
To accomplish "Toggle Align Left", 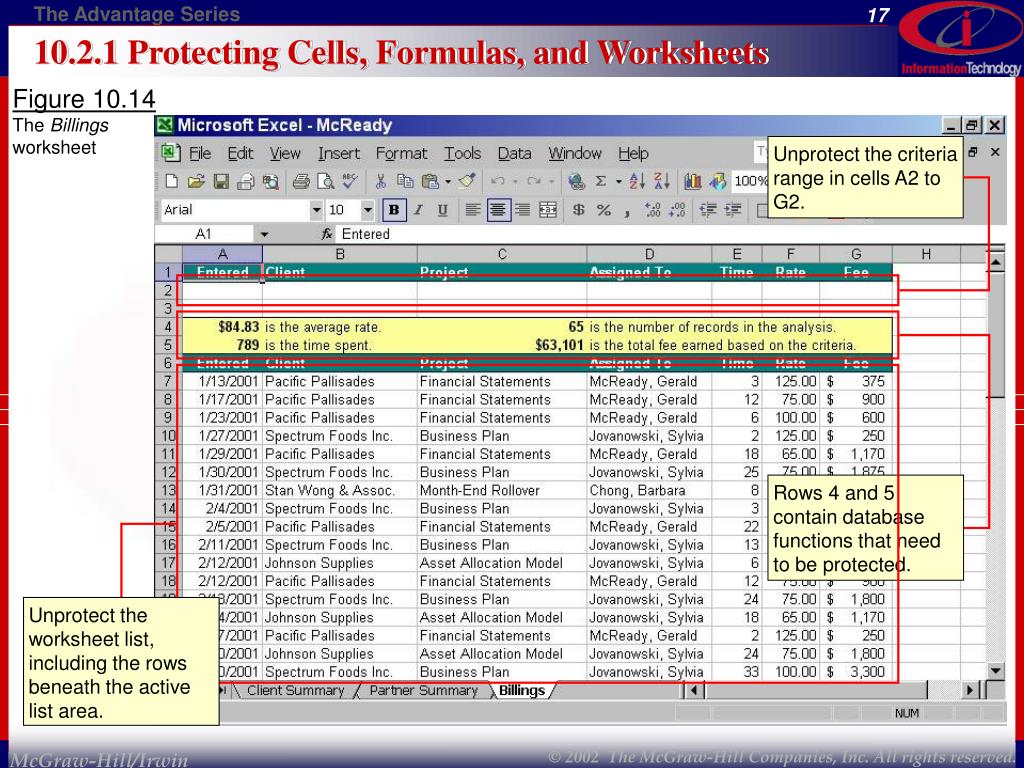I will pos(473,210).
